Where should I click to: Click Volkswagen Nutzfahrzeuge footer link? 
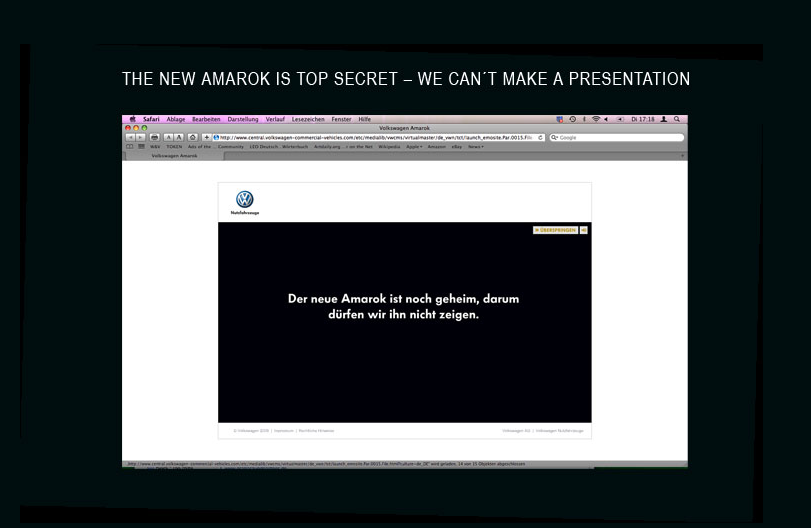point(560,431)
